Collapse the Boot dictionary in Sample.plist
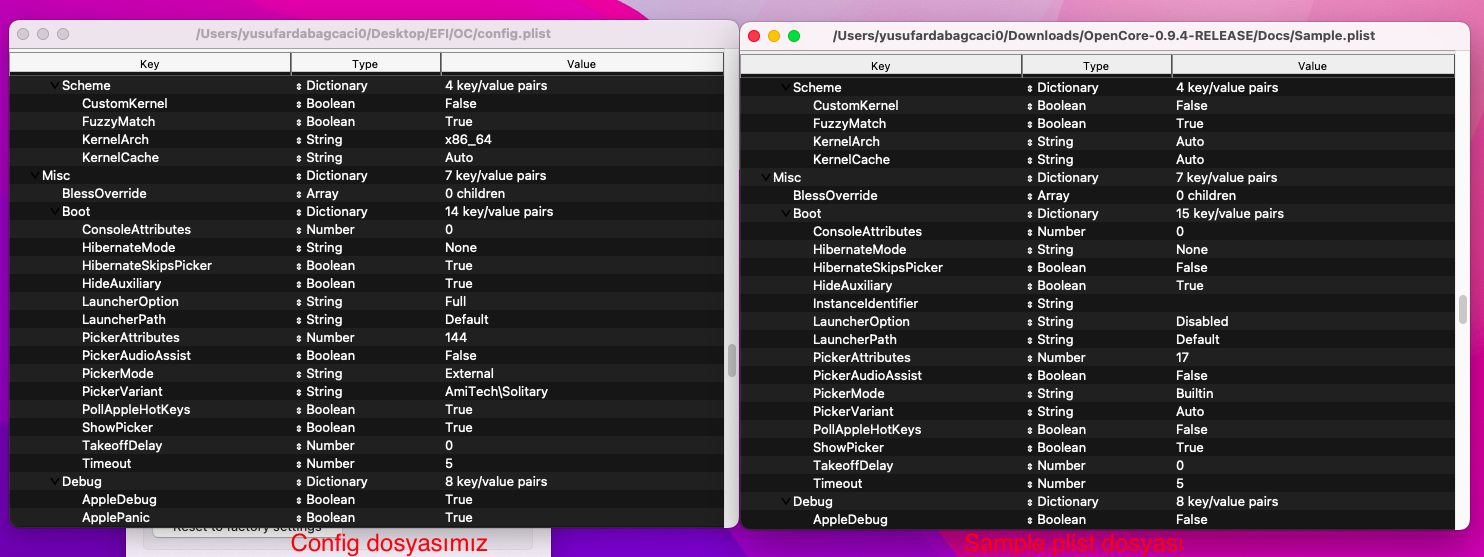1484x557 pixels. pos(785,214)
